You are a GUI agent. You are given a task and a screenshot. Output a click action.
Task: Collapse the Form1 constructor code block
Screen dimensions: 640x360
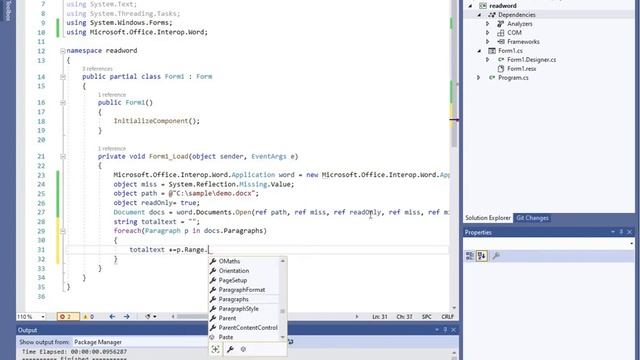tap(63, 103)
